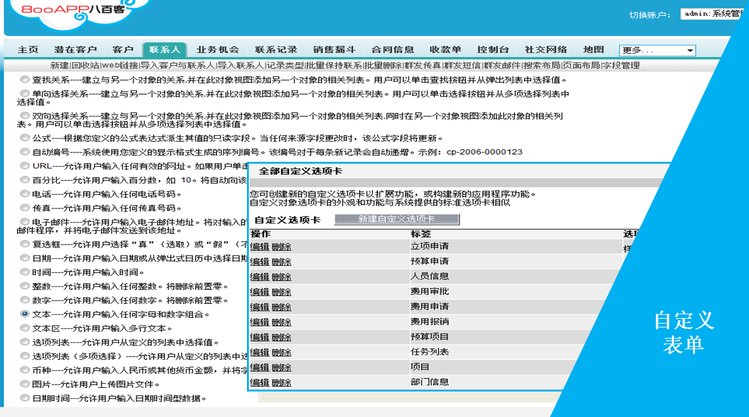Screen dimensions: 749x417
Task: Open the 回收站 submenu link
Action: pyautogui.click(x=85, y=65)
